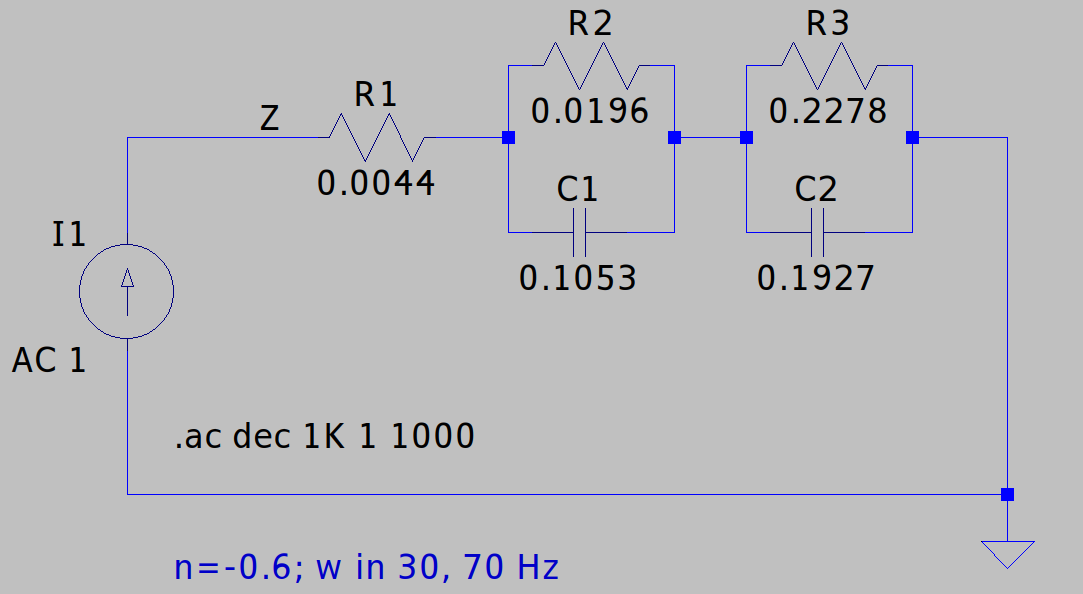Select the C2 capacitor plates symbol

coord(816,232)
